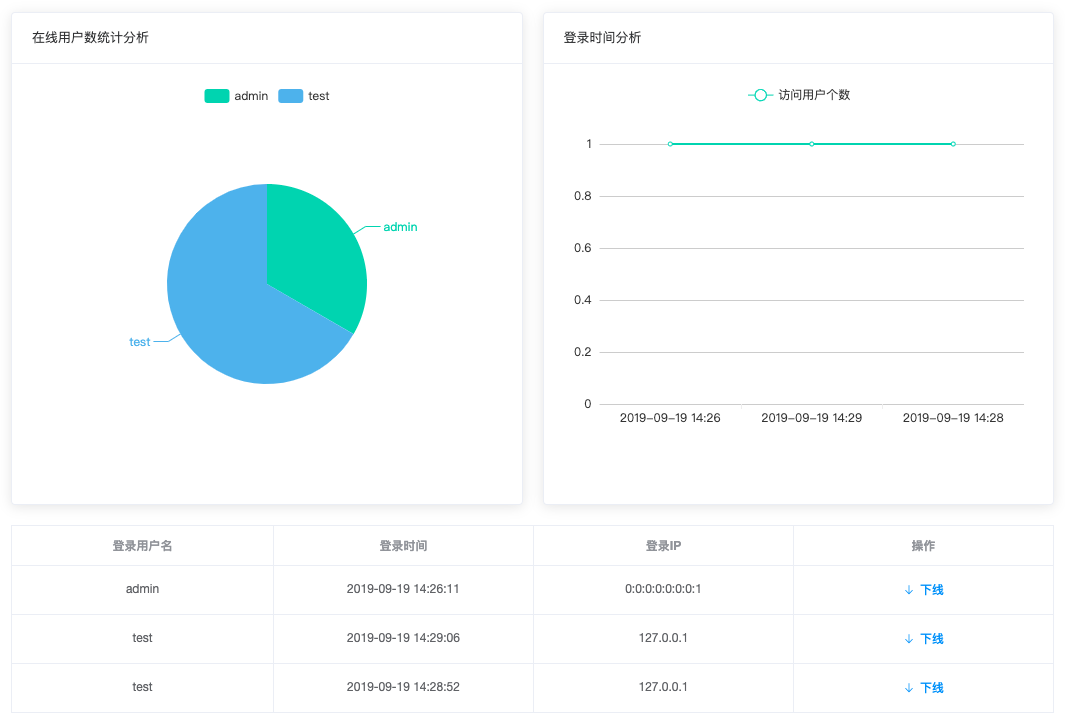
Task: Click down-arrow icon in admin row
Action: click(909, 590)
